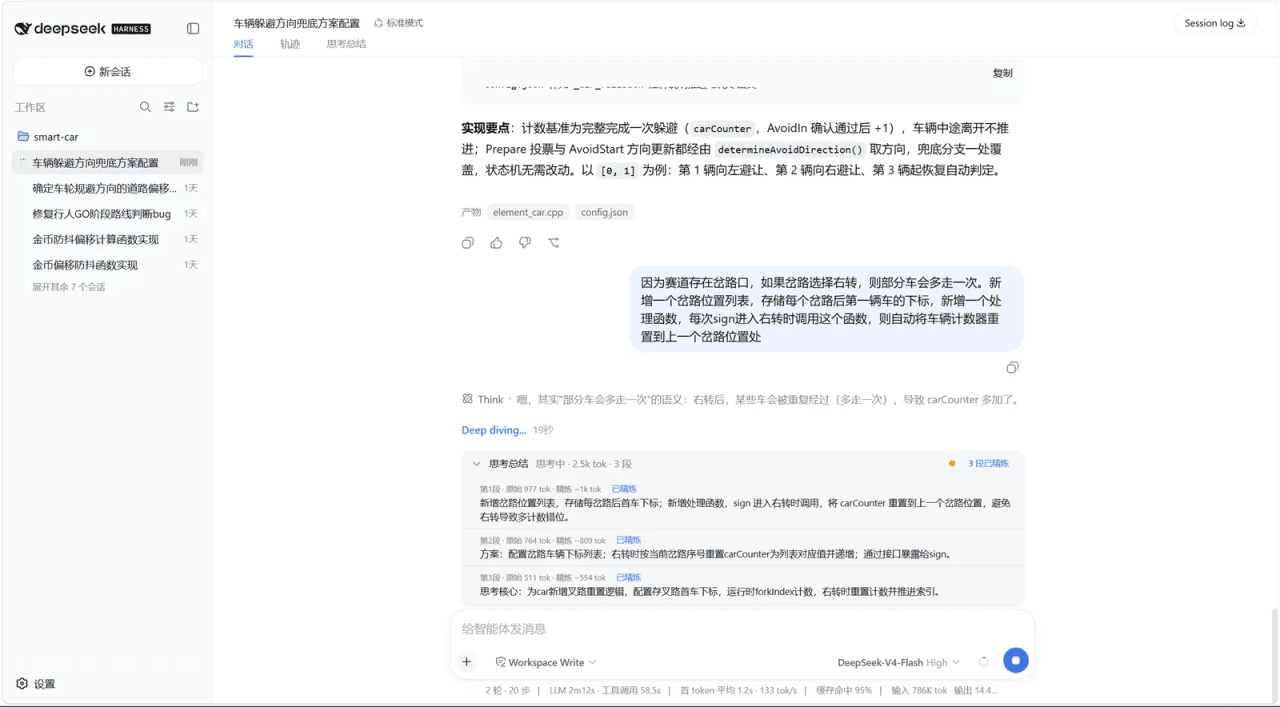The height and width of the screenshot is (707, 1280).
Task: Click the branch icon beside thumbs down
Action: point(554,243)
